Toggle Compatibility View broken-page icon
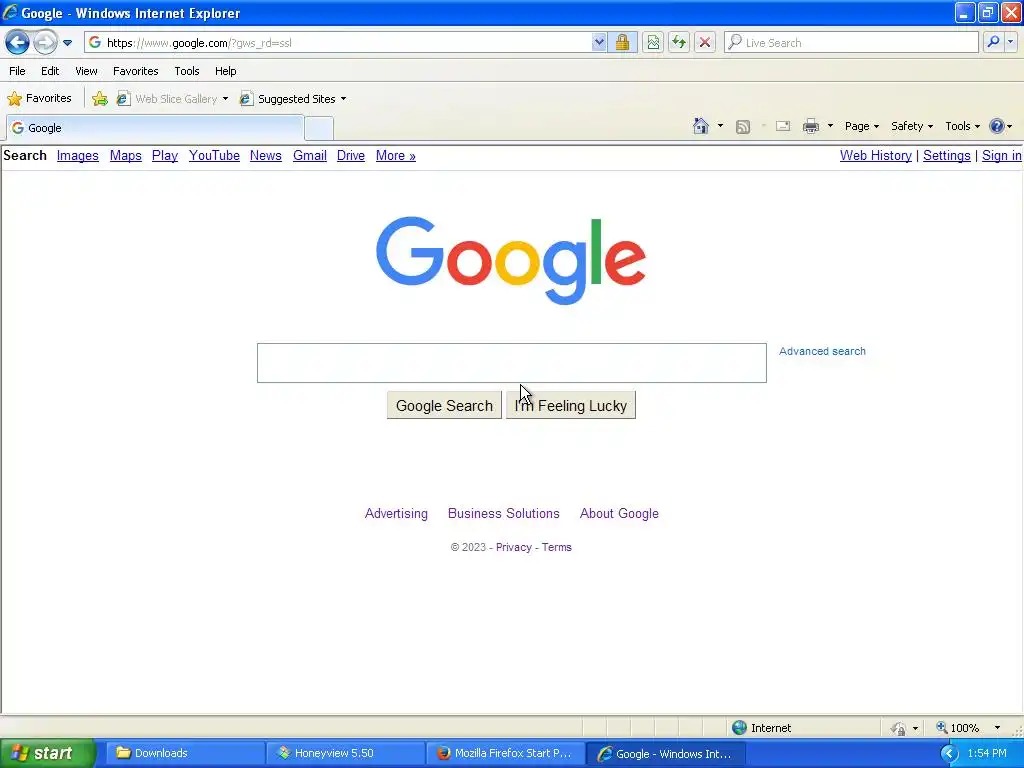This screenshot has height=768, width=1024. [x=653, y=43]
